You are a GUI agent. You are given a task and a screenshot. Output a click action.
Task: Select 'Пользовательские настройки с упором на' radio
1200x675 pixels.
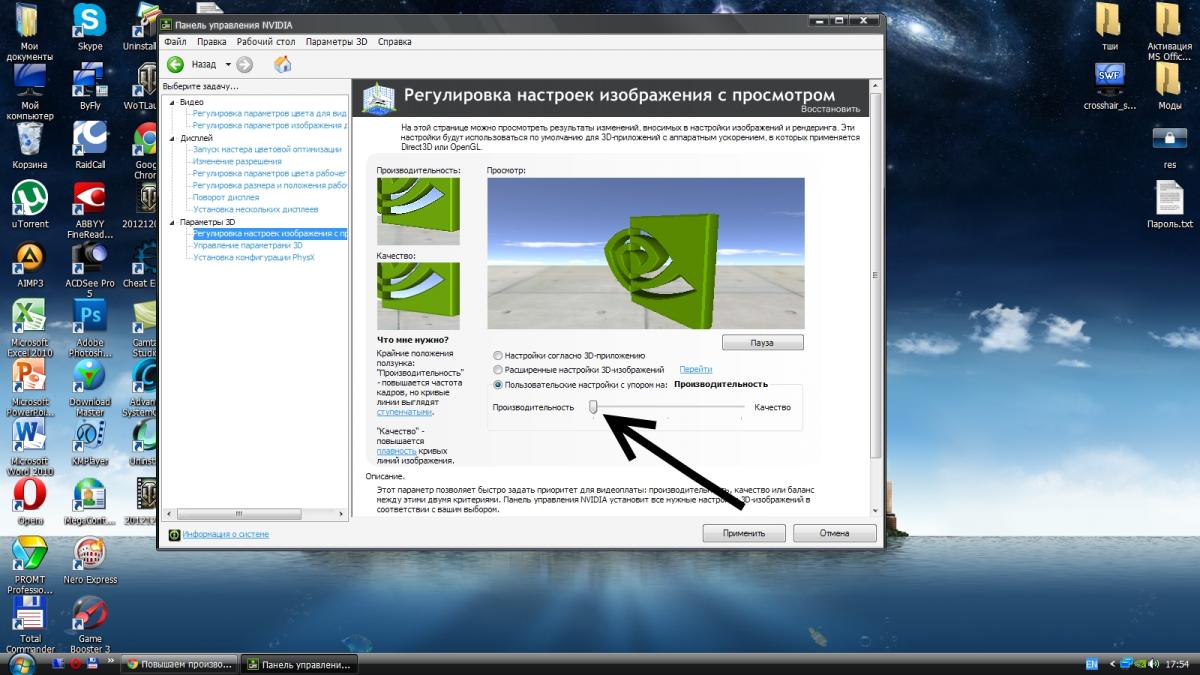pyautogui.click(x=498, y=384)
